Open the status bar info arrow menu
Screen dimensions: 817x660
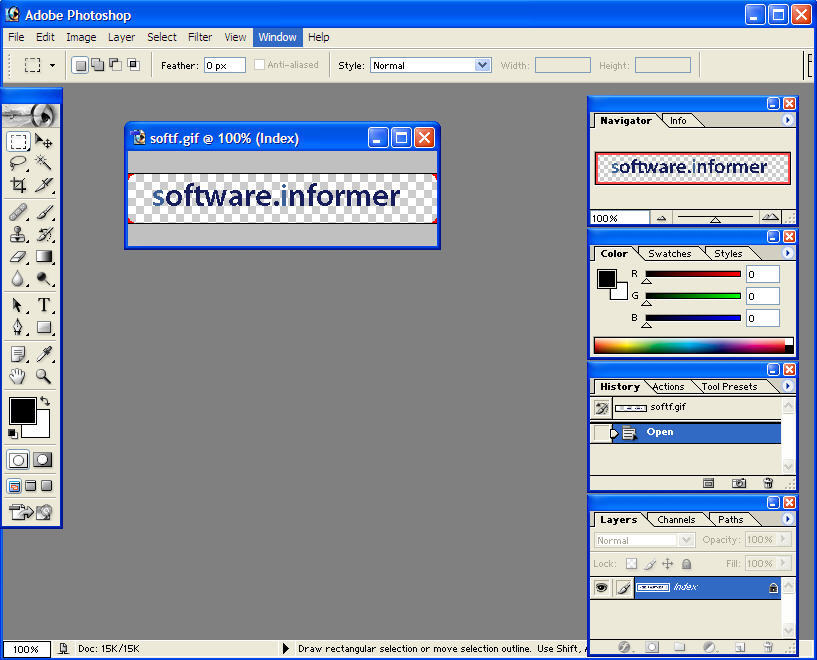[285, 649]
